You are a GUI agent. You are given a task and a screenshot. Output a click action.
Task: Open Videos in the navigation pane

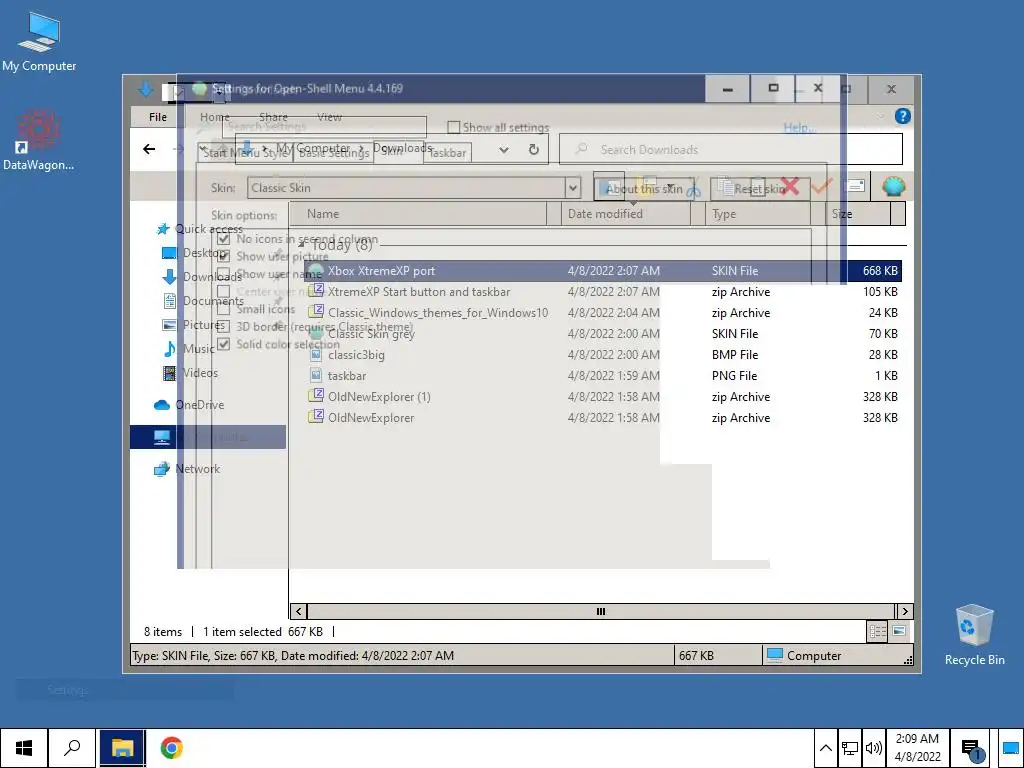pyautogui.click(x=190, y=373)
